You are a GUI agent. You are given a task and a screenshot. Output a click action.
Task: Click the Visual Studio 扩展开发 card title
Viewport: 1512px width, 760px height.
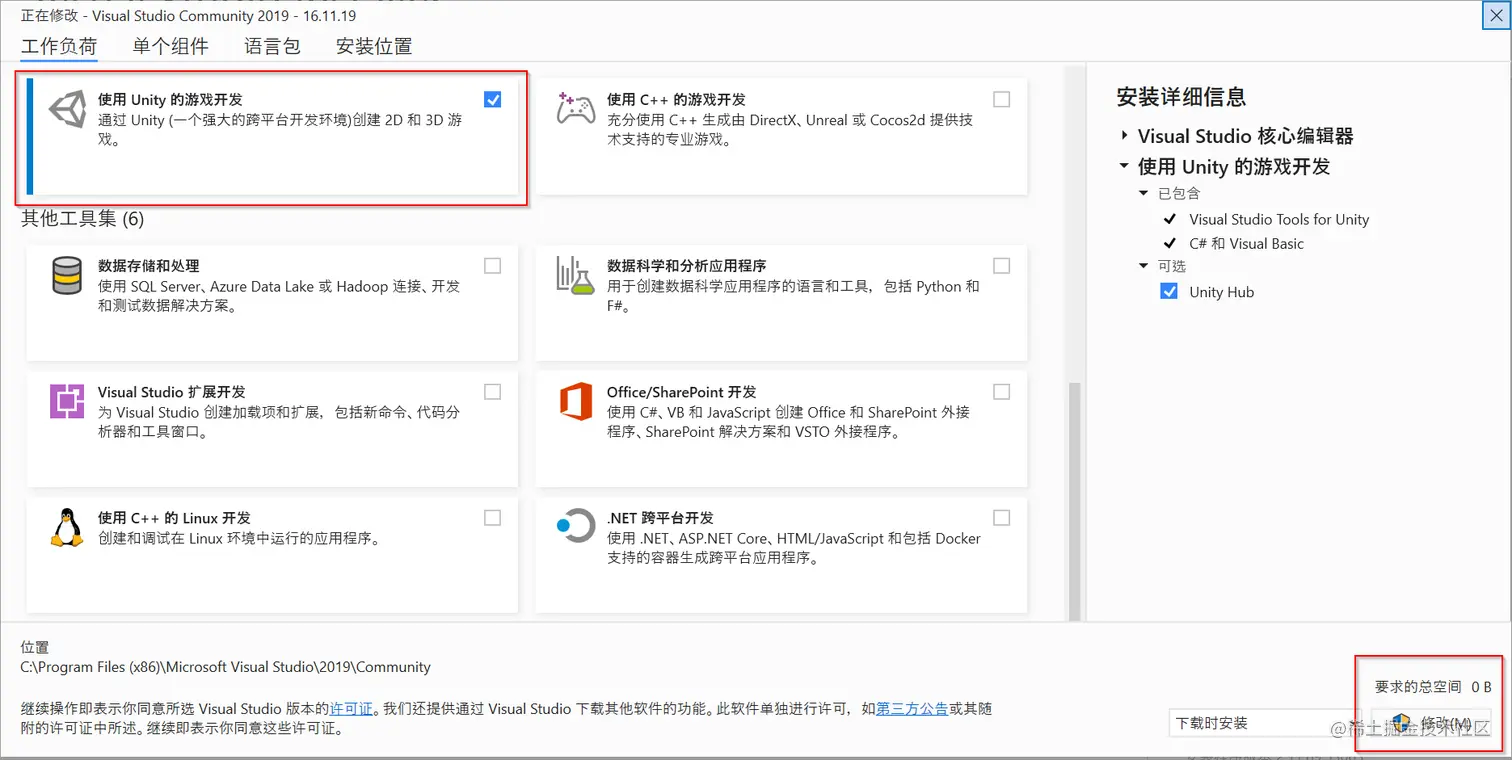click(172, 392)
